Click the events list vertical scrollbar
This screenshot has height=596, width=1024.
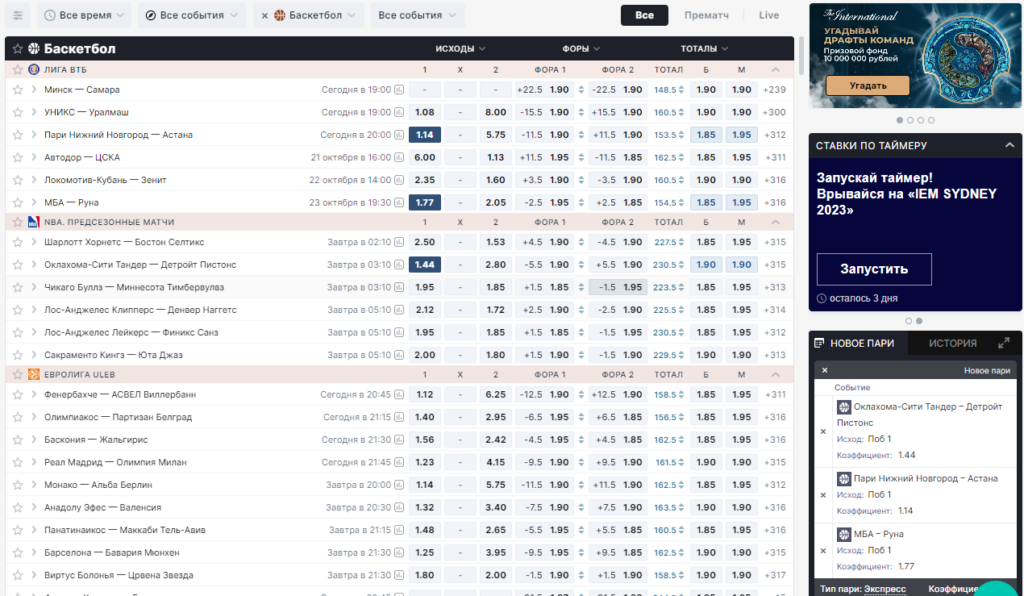pos(801,55)
